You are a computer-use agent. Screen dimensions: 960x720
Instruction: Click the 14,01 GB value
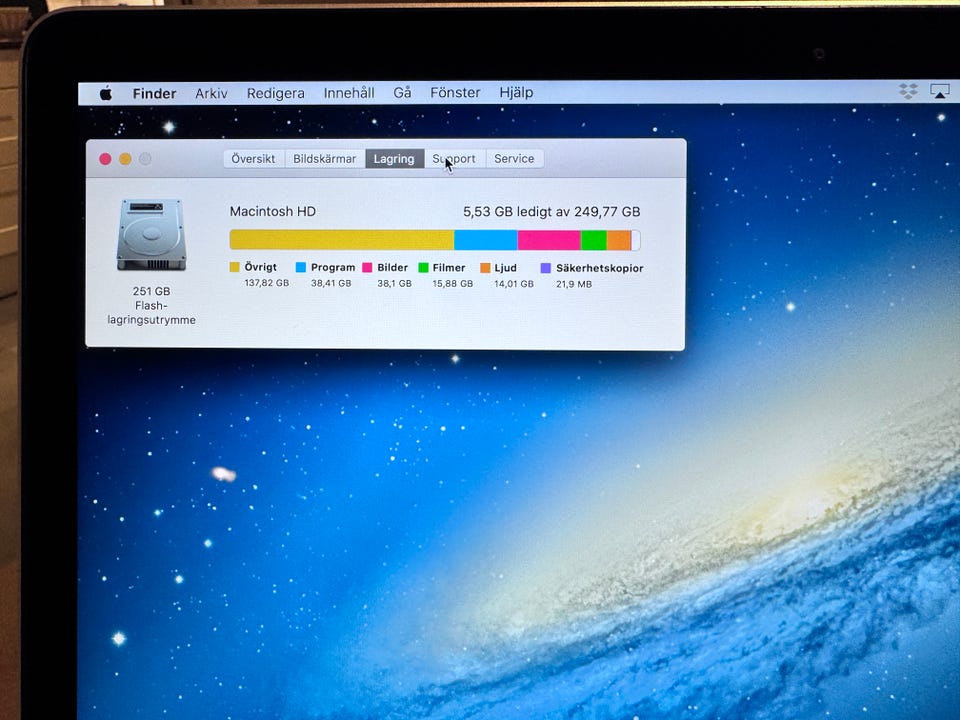tap(514, 284)
